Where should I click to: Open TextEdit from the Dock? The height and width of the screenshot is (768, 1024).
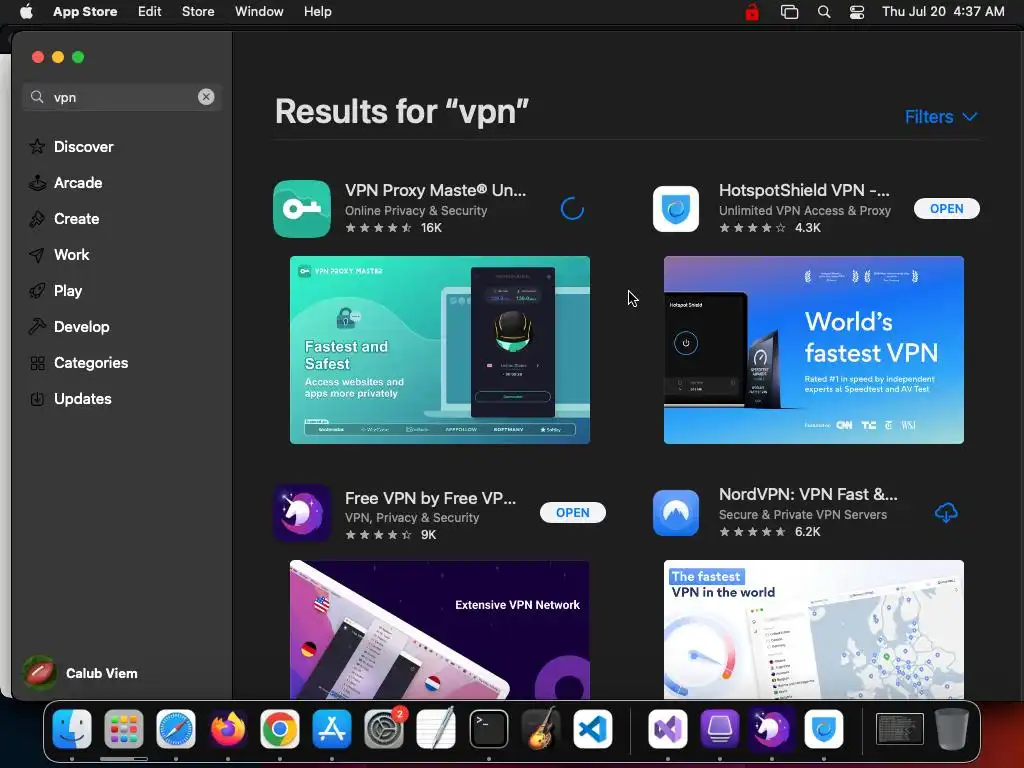tap(436, 729)
